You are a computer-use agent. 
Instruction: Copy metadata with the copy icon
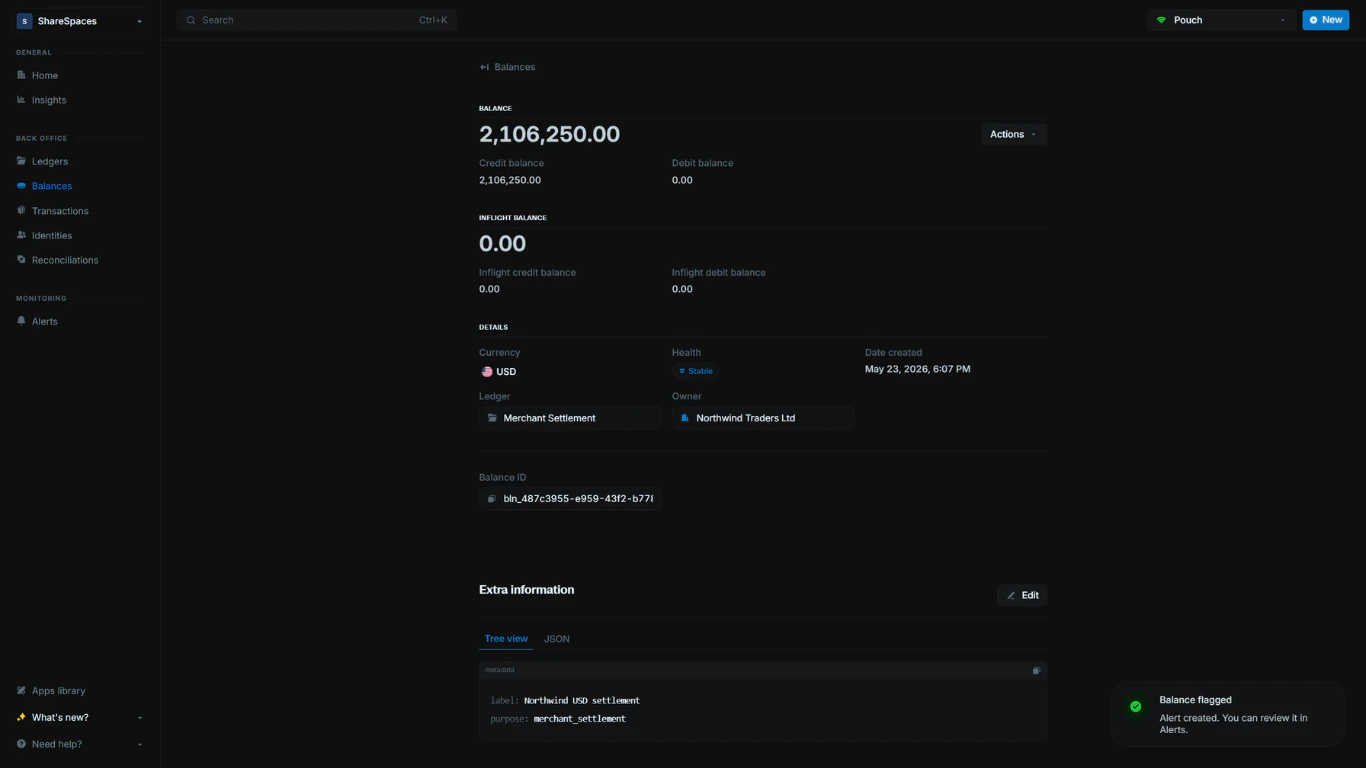pos(1036,670)
